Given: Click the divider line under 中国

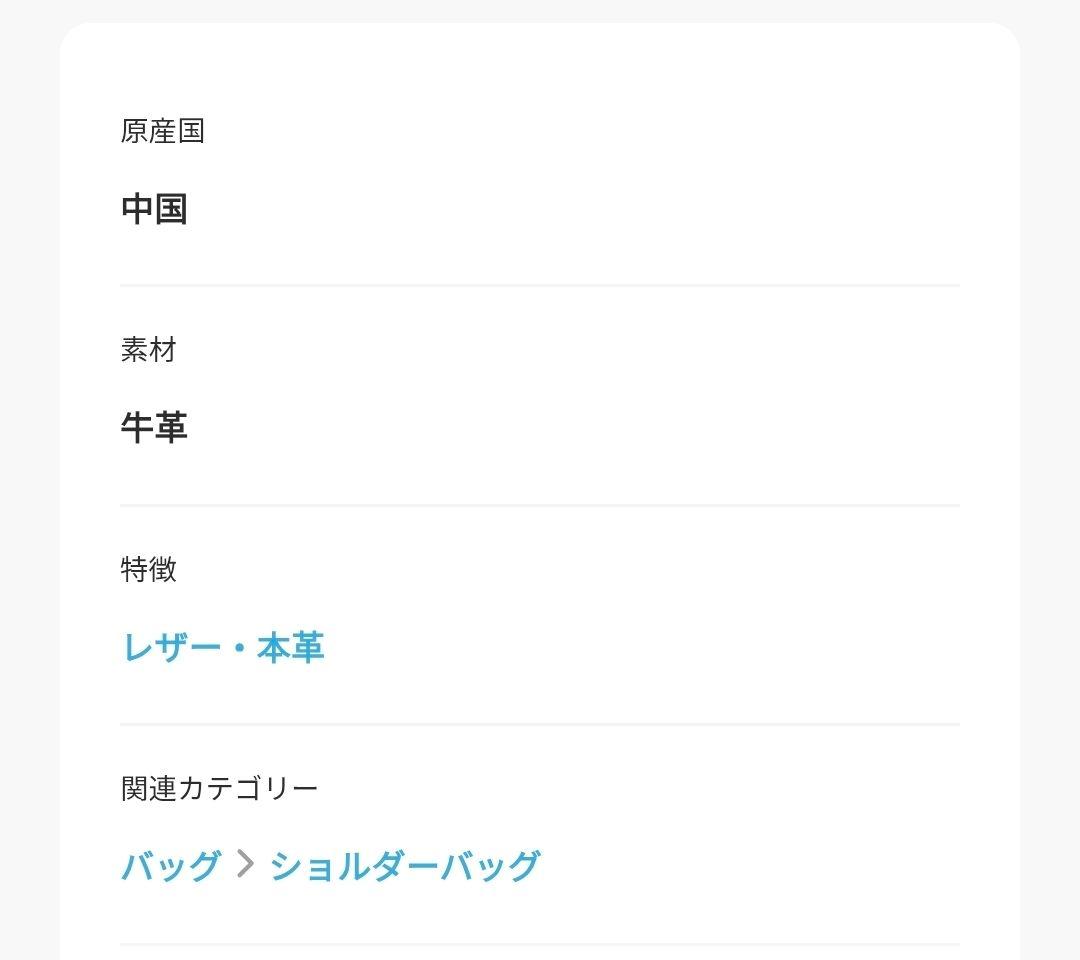Looking at the screenshot, I should point(540,285).
